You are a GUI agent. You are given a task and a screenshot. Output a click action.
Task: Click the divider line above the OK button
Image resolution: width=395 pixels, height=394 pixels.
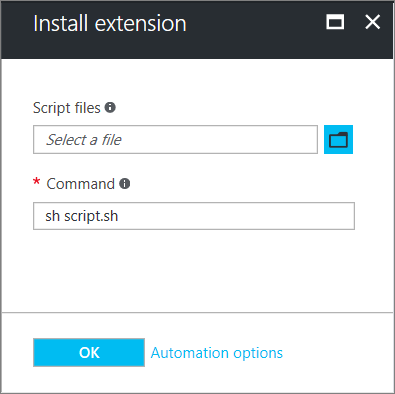coord(197,312)
